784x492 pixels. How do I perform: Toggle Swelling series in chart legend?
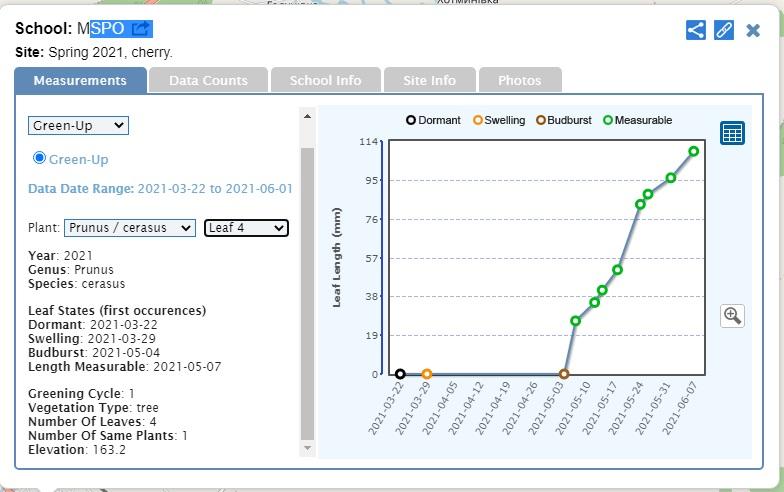point(498,120)
